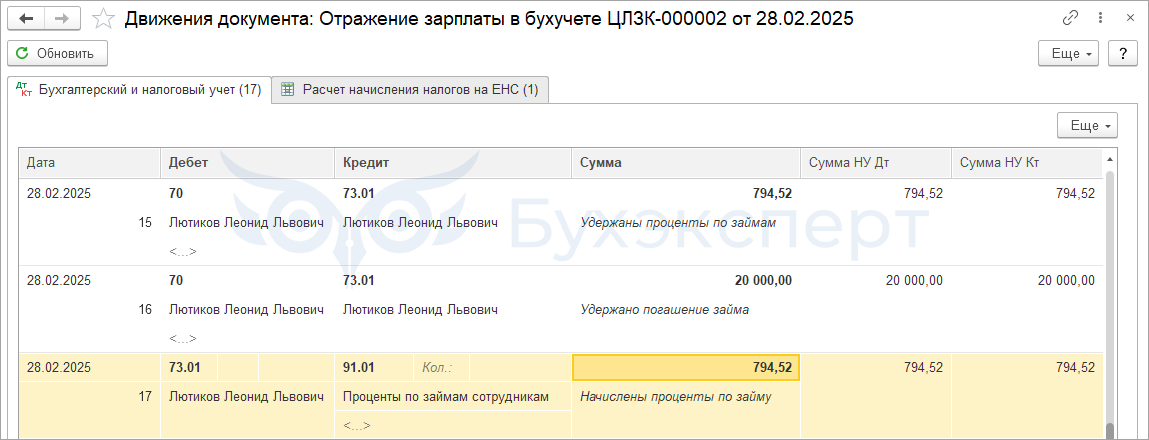
Task: Click the Обновить refresh button
Action: click(x=57, y=54)
